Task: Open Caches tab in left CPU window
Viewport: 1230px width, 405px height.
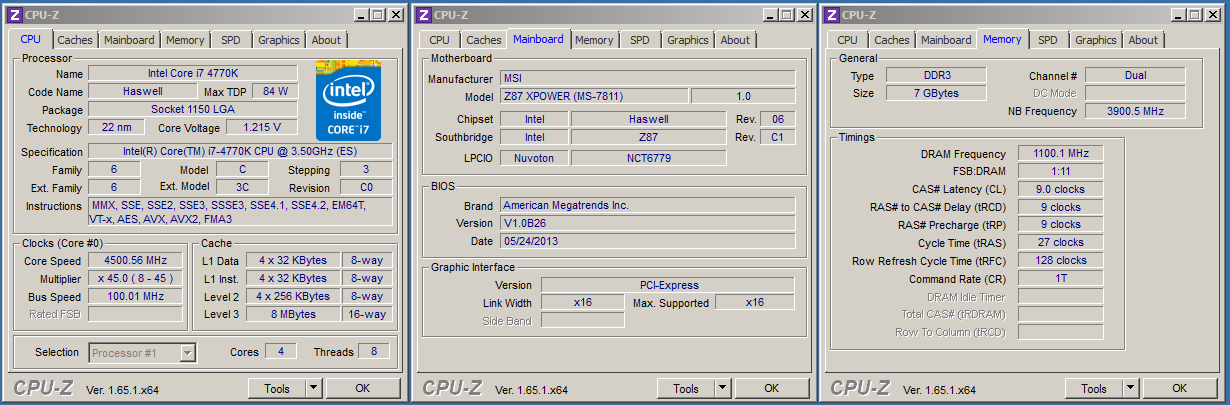Action: (75, 40)
